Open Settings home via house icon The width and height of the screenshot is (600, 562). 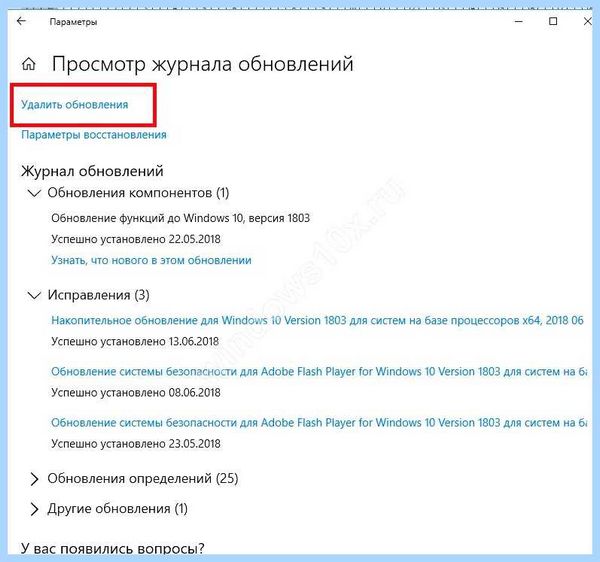point(29,64)
